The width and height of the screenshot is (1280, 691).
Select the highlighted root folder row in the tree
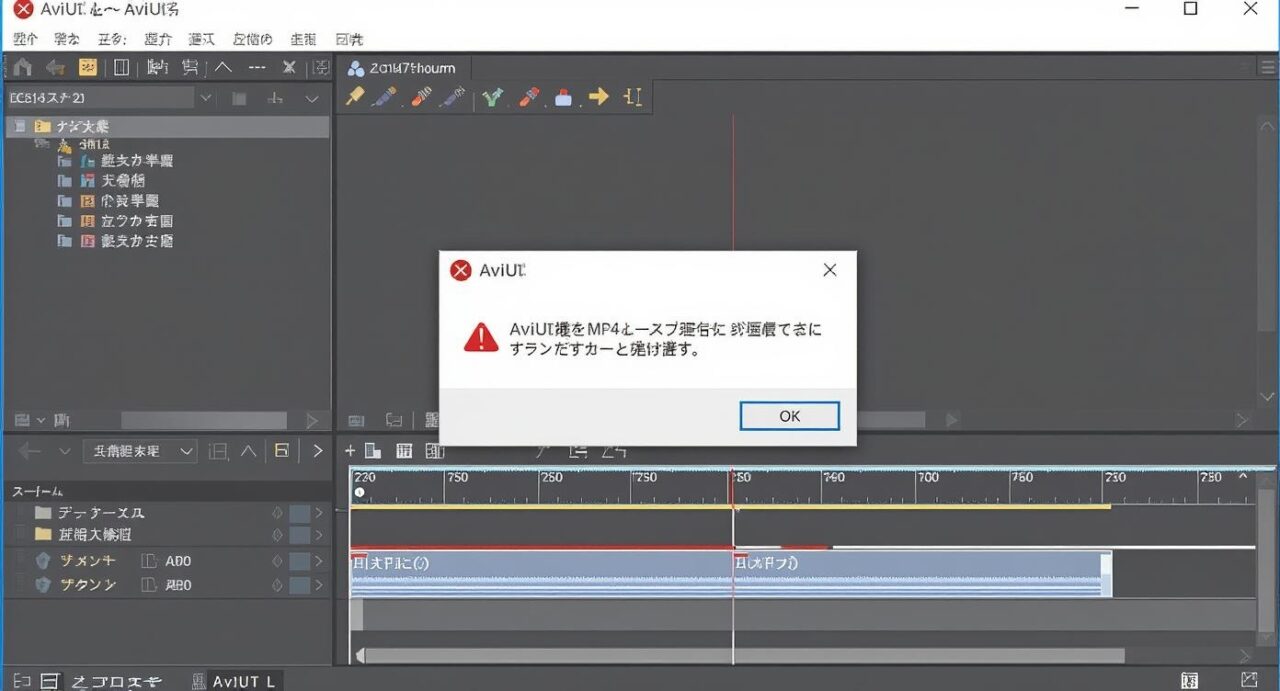pos(167,127)
